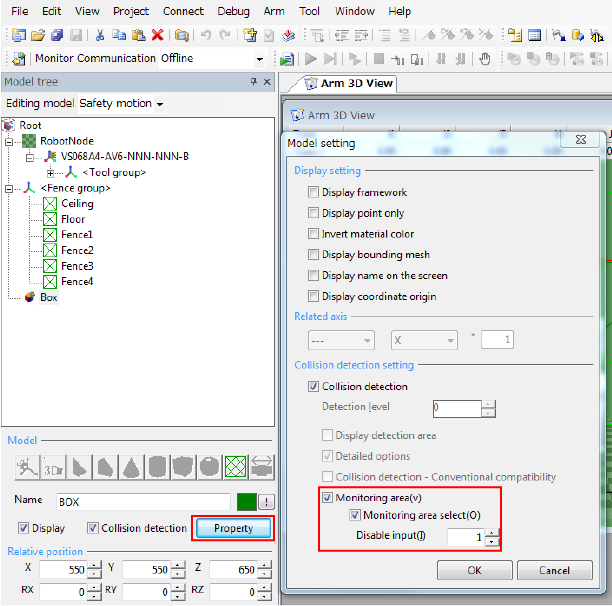This screenshot has width=612, height=606.
Task: Toggle Invert material color checkbox
Action: 314,234
